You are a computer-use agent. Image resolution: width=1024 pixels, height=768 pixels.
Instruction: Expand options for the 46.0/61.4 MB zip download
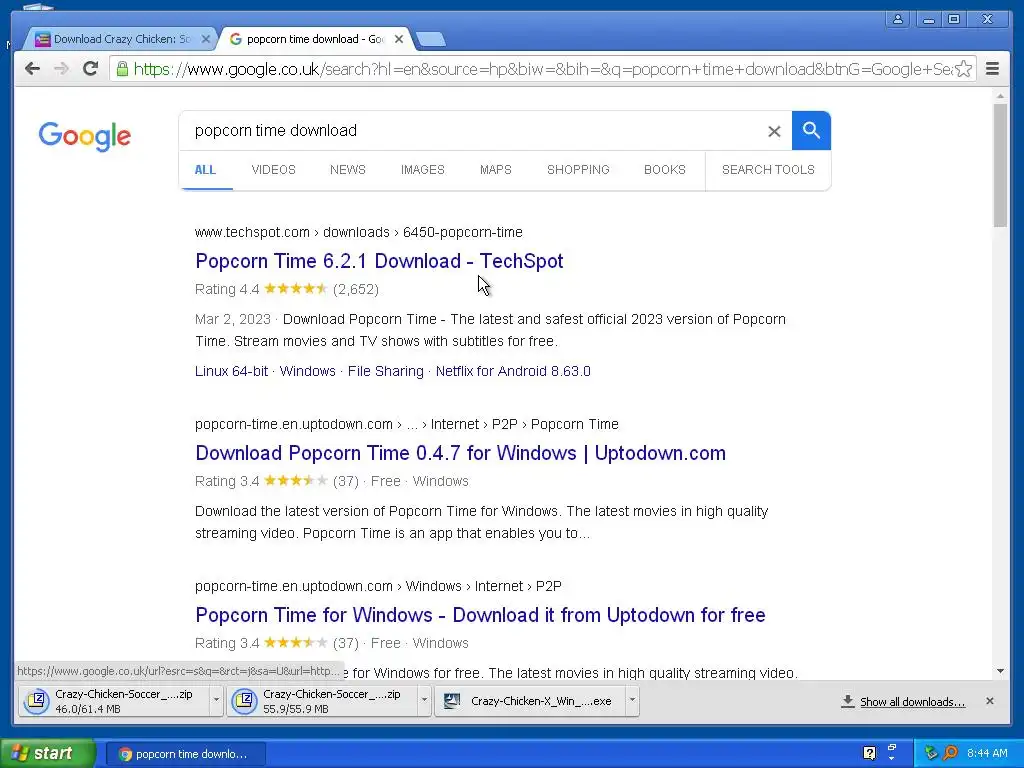[216, 701]
